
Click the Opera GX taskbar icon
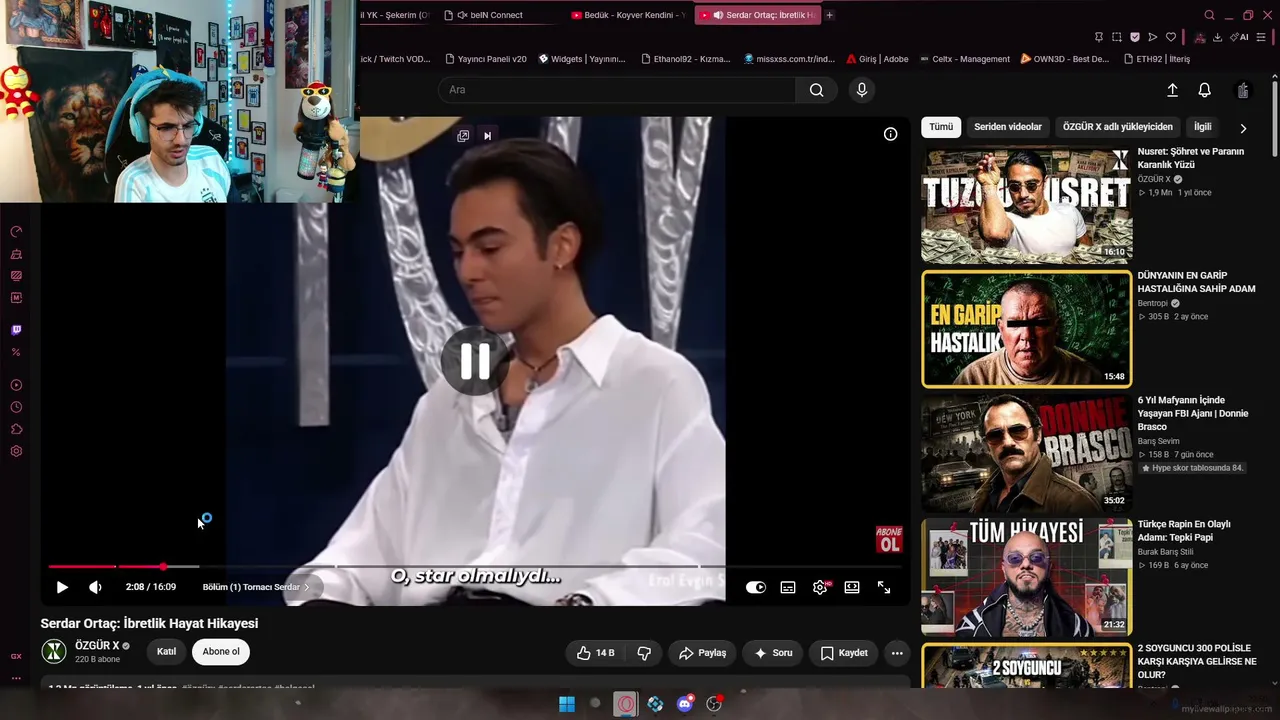click(626, 704)
